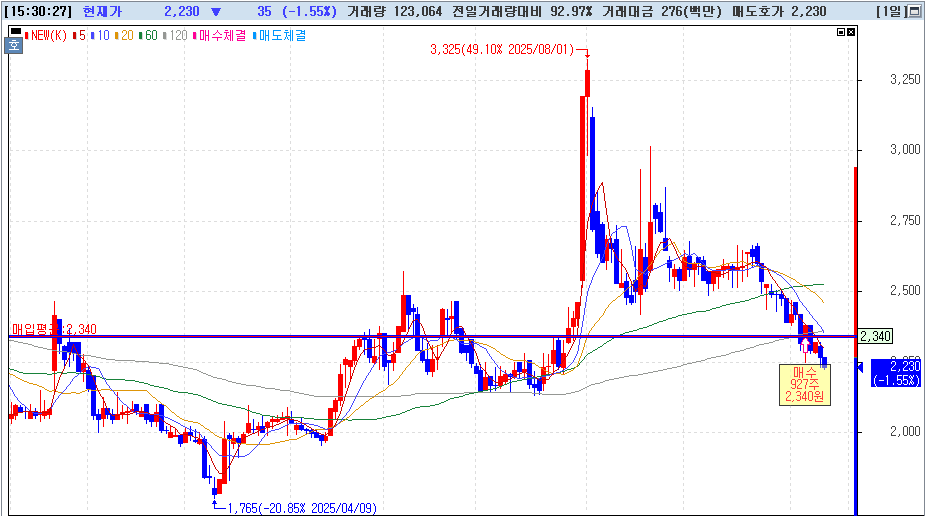Select the 120-day moving average legend
Image resolution: width=925 pixels, height=516 pixels.
pyautogui.click(x=175, y=35)
